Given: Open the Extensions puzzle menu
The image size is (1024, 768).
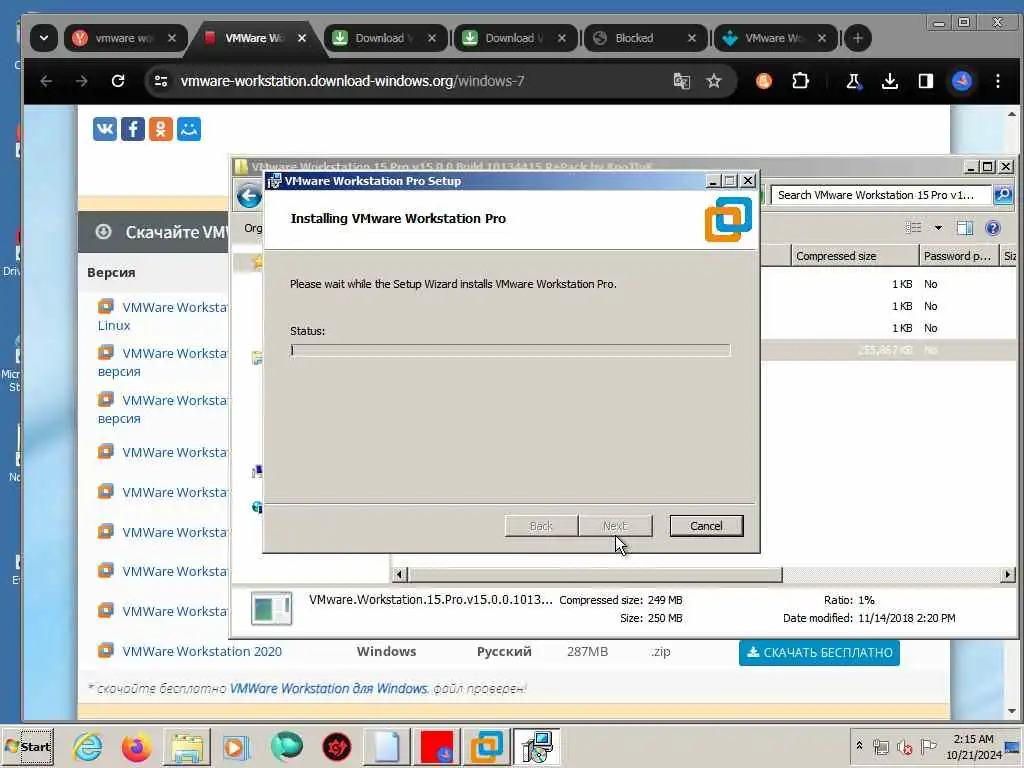Looking at the screenshot, I should click(x=800, y=81).
